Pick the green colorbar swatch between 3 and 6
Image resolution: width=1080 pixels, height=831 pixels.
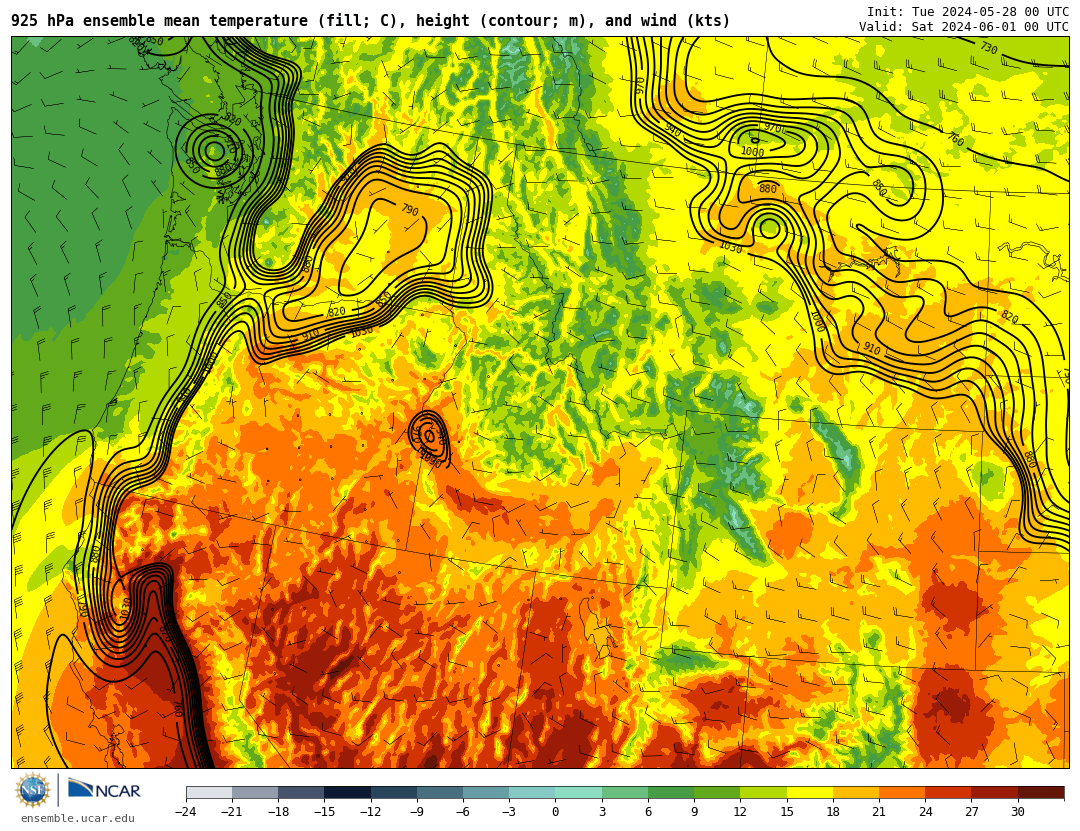coord(625,792)
